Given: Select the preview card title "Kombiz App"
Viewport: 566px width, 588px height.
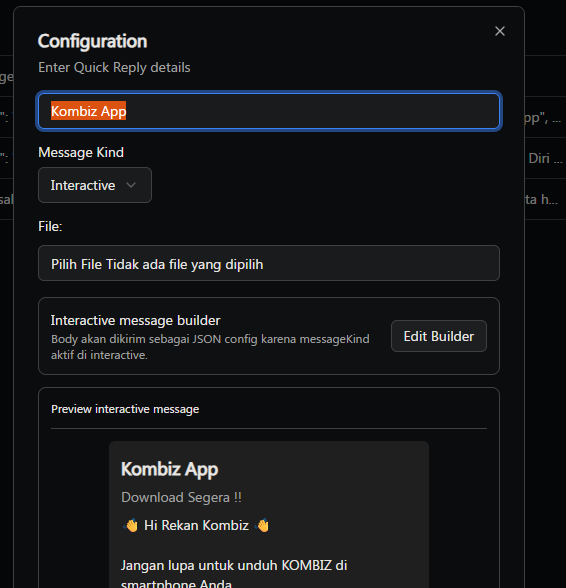Looking at the screenshot, I should pyautogui.click(x=170, y=470).
